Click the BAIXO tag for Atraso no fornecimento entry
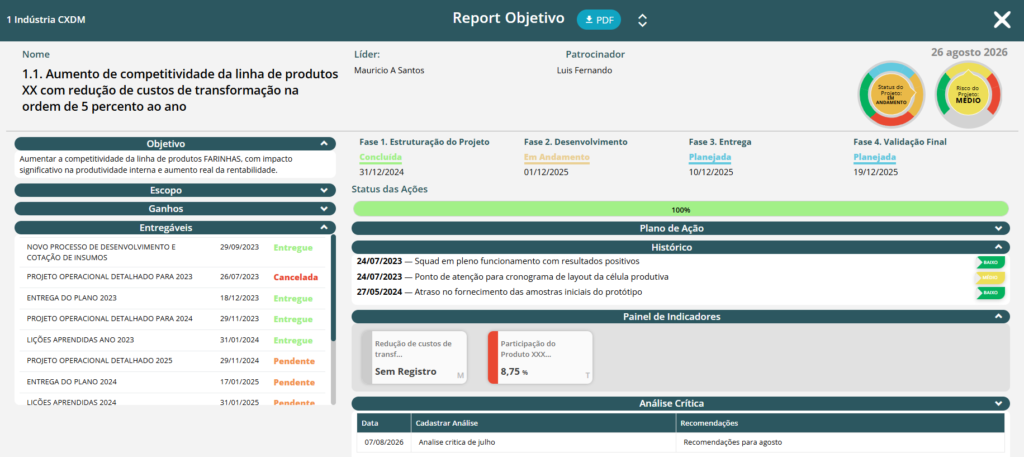This screenshot has height=457, width=1024. pyautogui.click(x=990, y=292)
